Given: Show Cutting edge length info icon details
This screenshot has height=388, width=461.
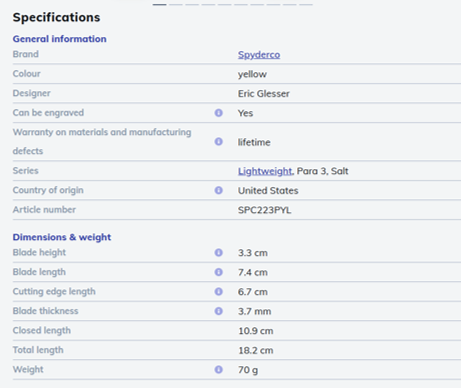Looking at the screenshot, I should tap(218, 292).
